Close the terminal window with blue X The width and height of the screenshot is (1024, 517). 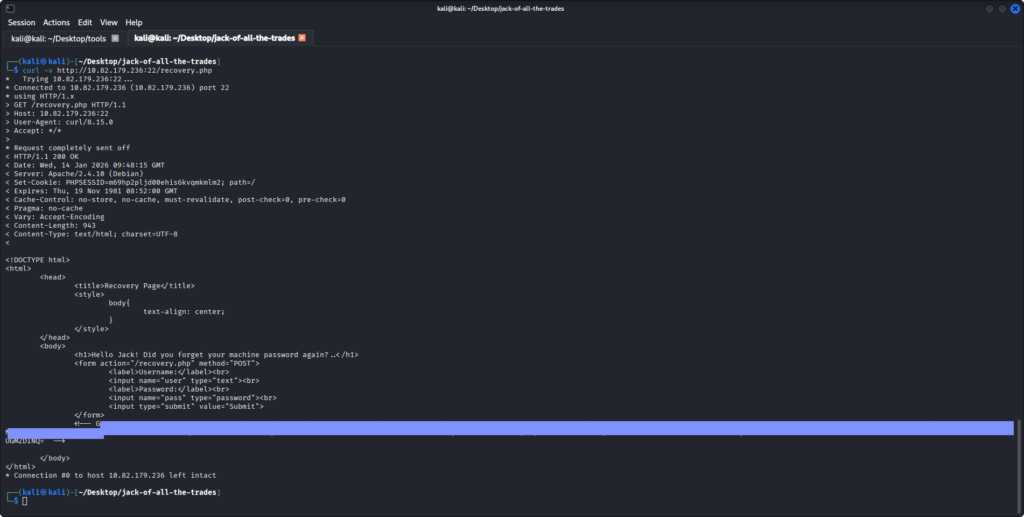(1014, 8)
